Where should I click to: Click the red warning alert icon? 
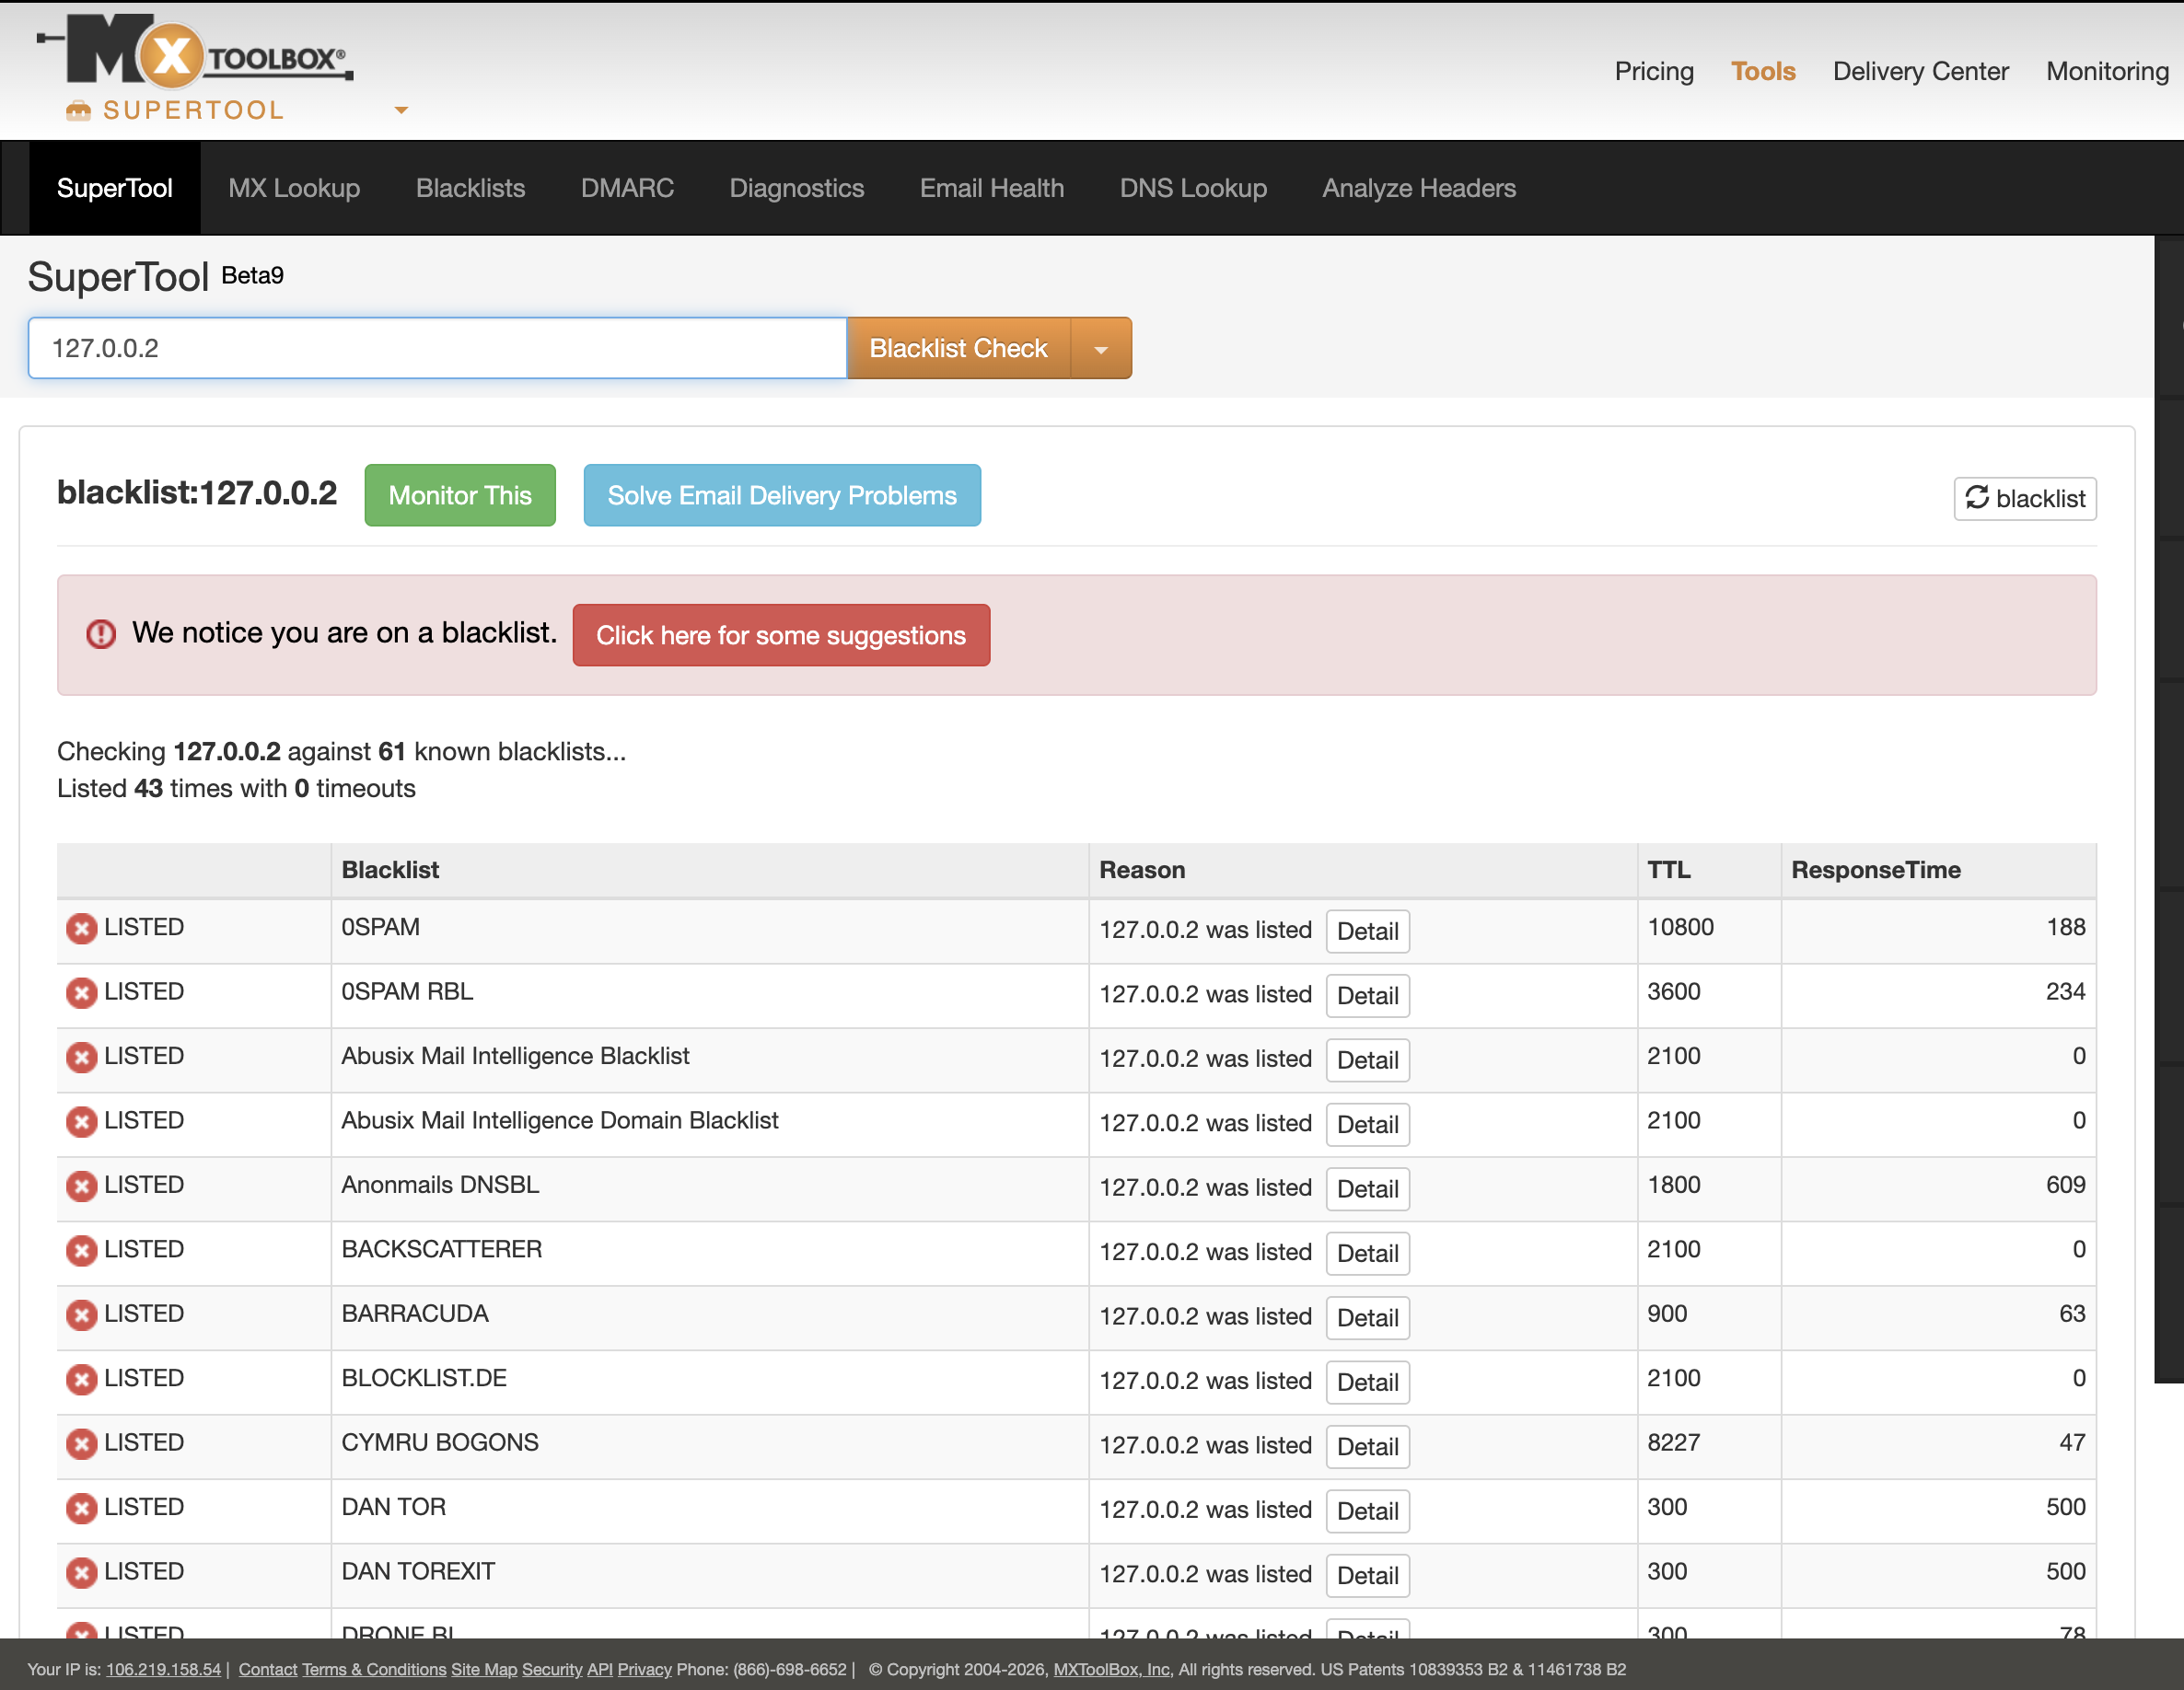click(x=101, y=634)
